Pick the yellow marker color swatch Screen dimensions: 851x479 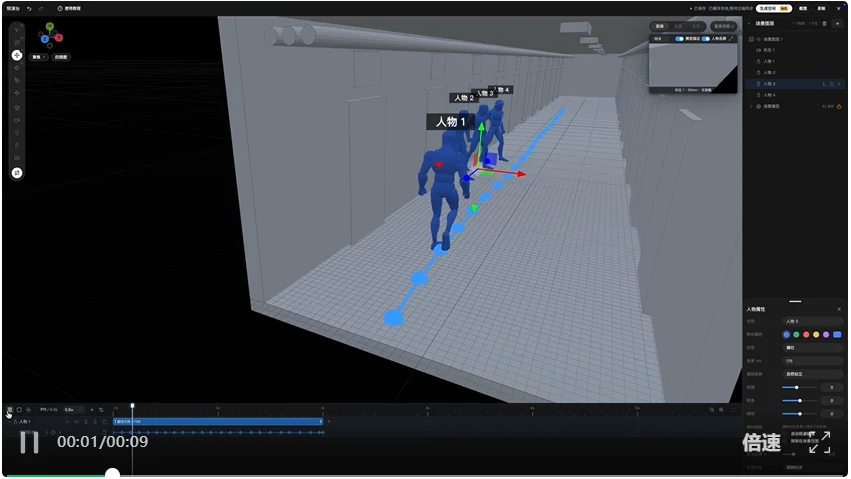[x=816, y=335]
